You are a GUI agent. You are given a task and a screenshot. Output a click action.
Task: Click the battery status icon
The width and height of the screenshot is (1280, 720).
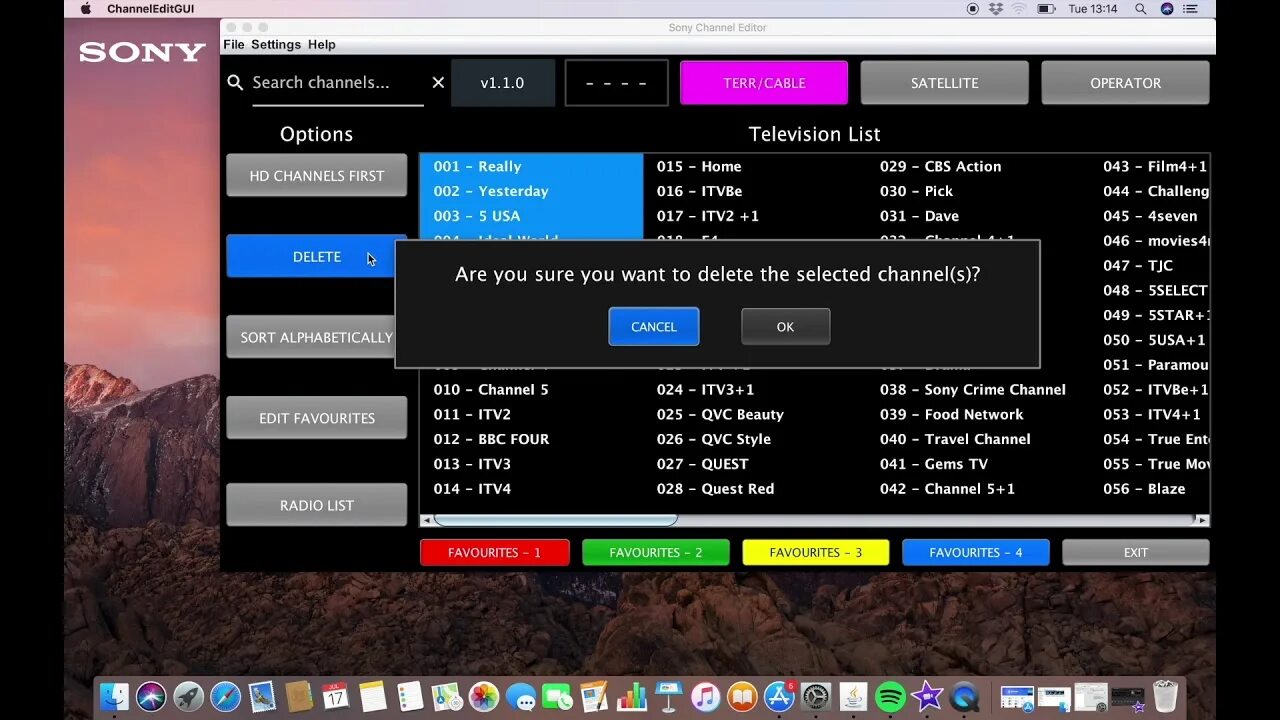[x=1046, y=9]
